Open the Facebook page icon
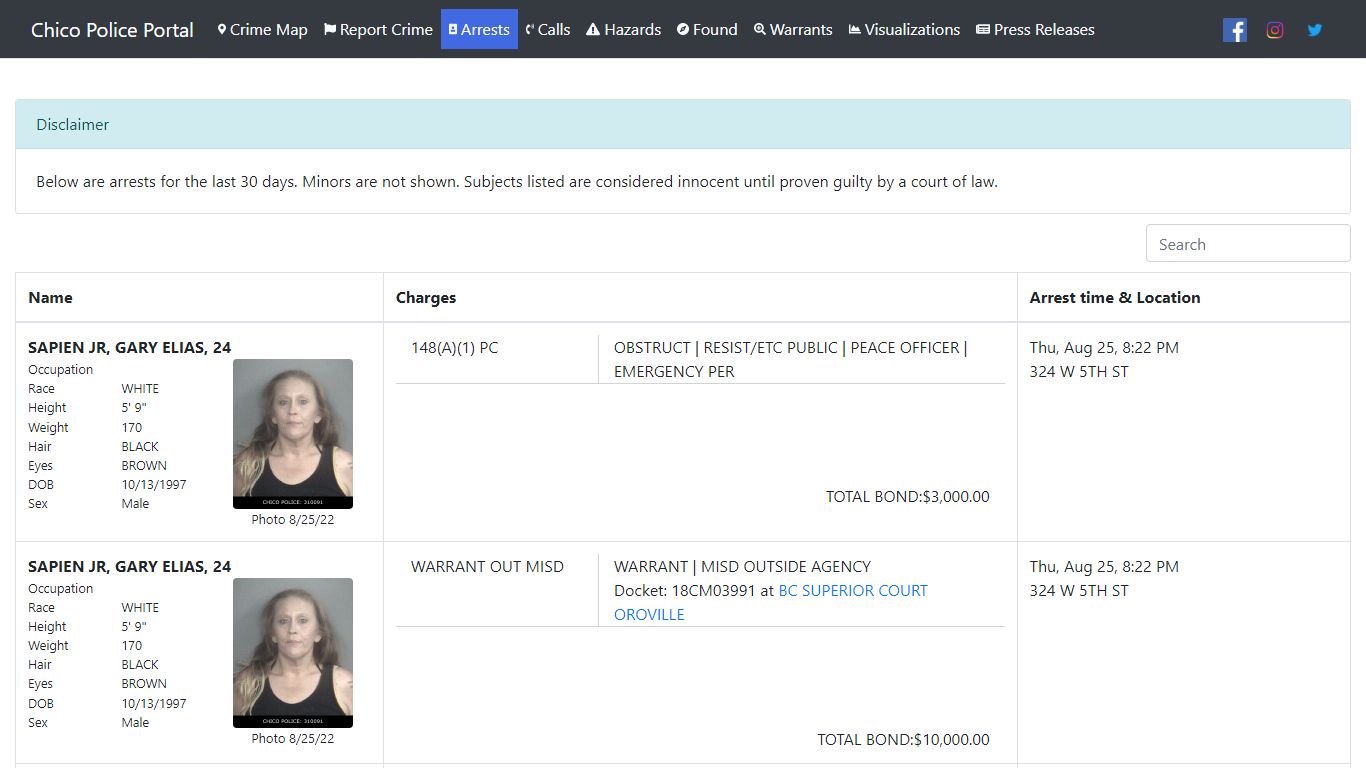Viewport: 1366px width, 768px height. click(1235, 30)
